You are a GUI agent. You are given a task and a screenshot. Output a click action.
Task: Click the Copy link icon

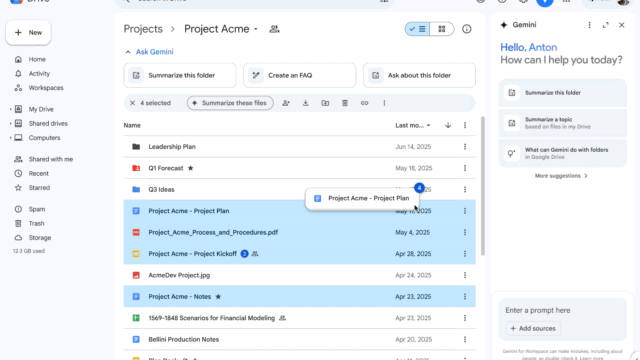click(364, 103)
